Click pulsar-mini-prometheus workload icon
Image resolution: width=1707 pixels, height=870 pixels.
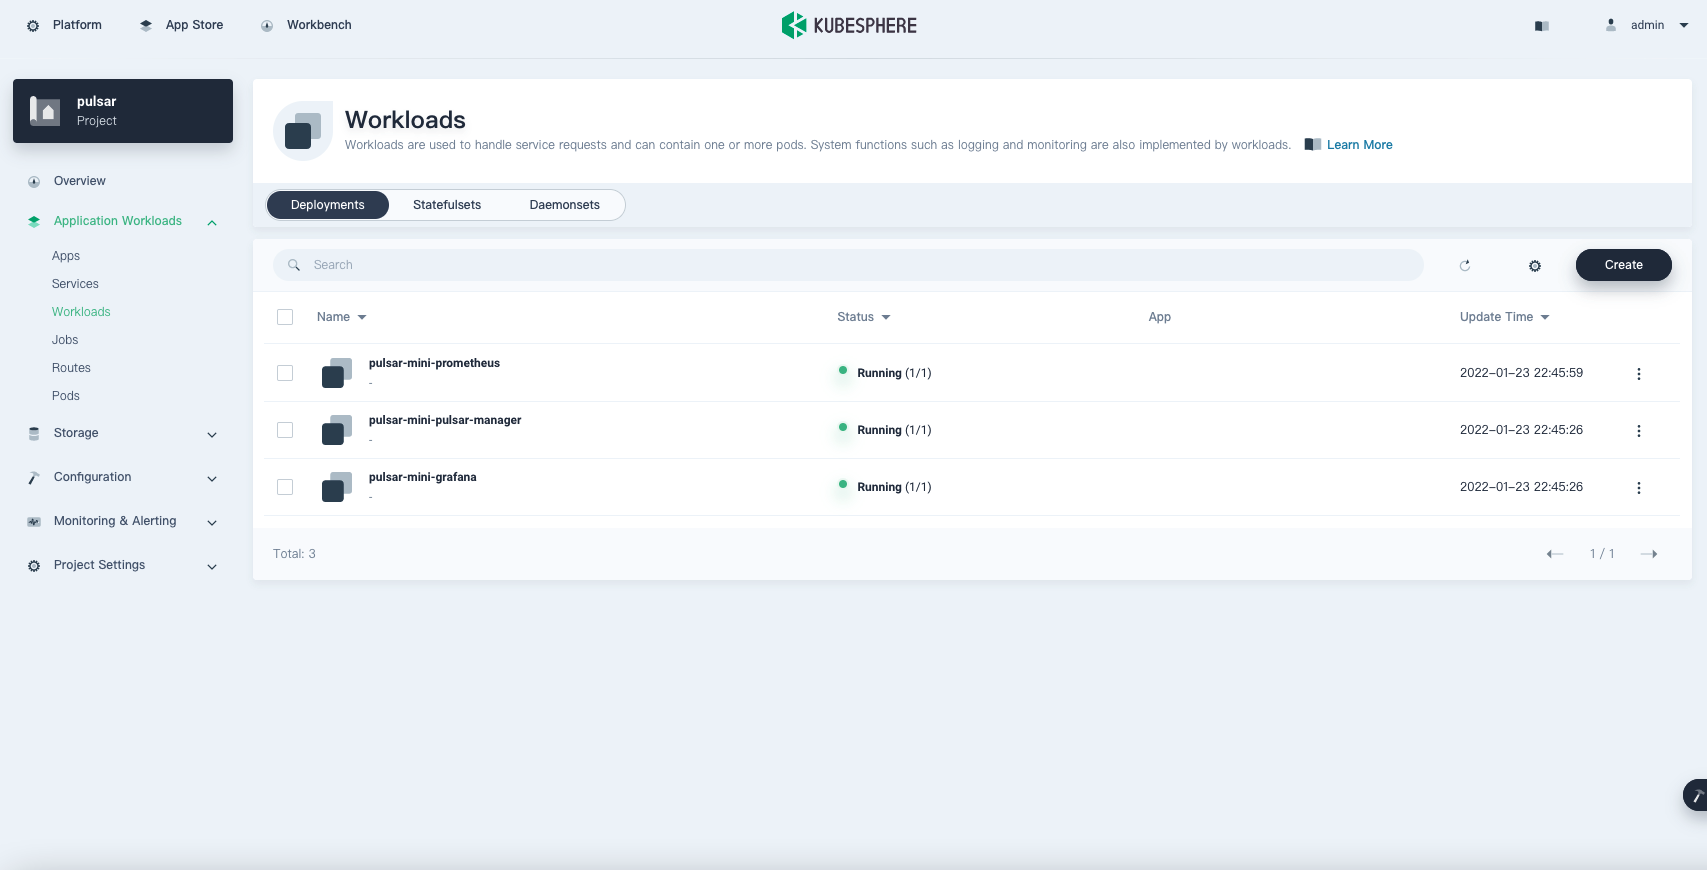(x=337, y=373)
